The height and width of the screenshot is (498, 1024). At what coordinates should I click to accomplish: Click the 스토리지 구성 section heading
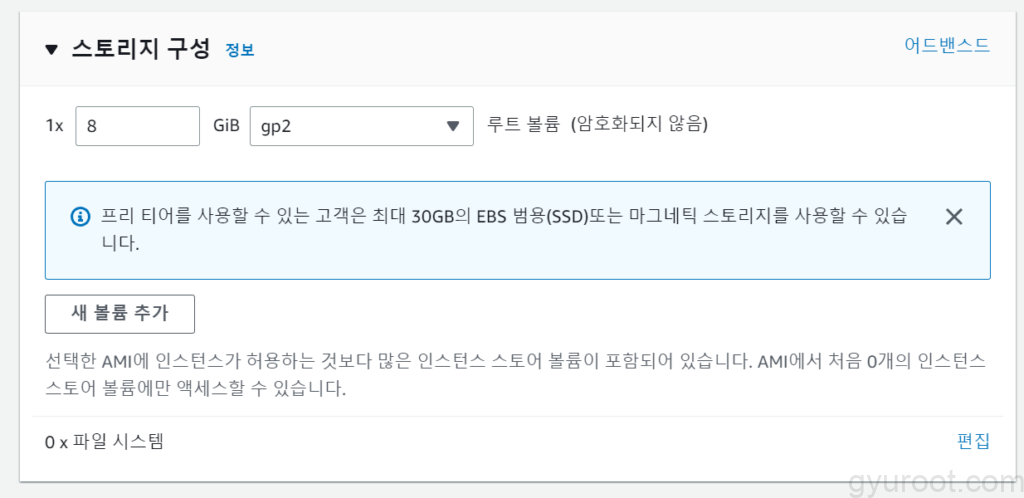140,49
